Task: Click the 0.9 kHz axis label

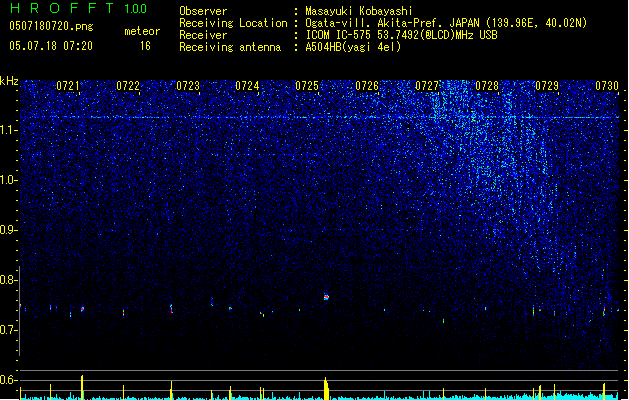Action: [x=8, y=230]
